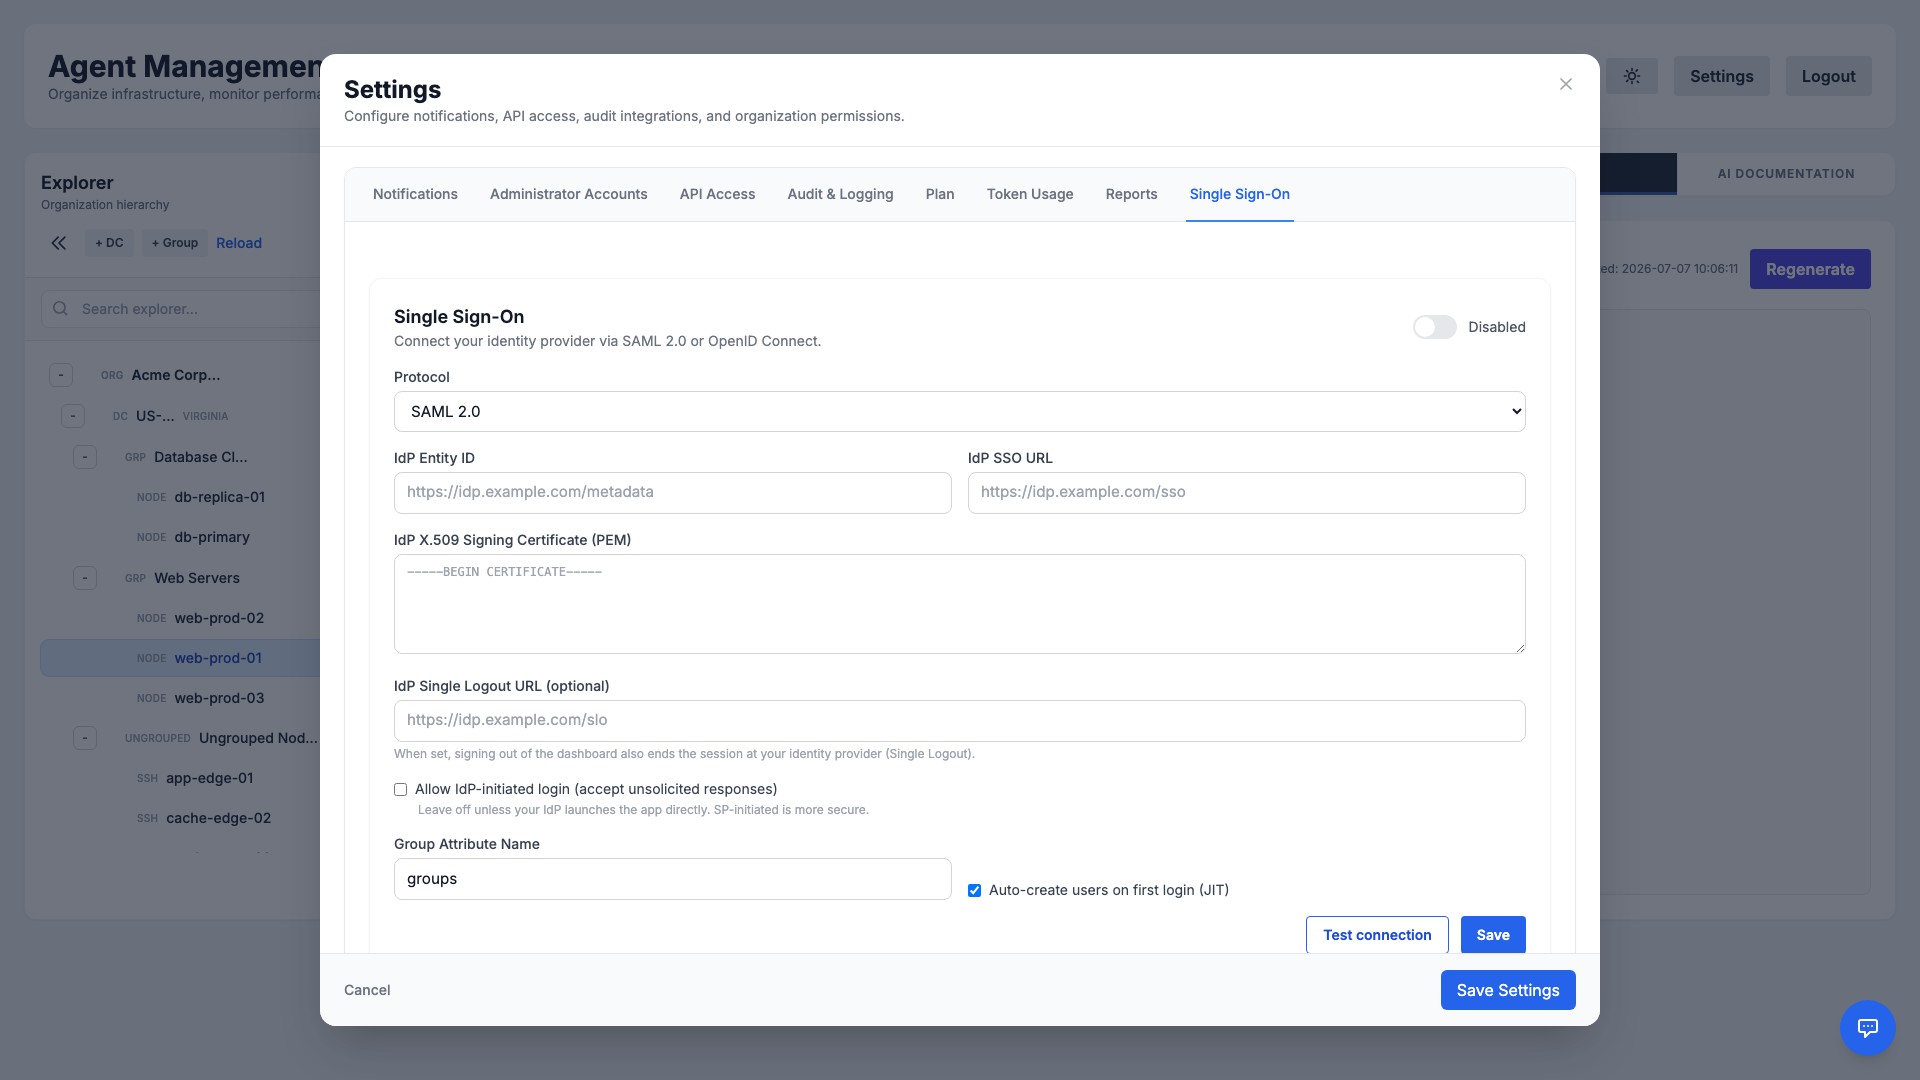Collapse the Web Servers group
The height and width of the screenshot is (1080, 1920).
[x=85, y=578]
